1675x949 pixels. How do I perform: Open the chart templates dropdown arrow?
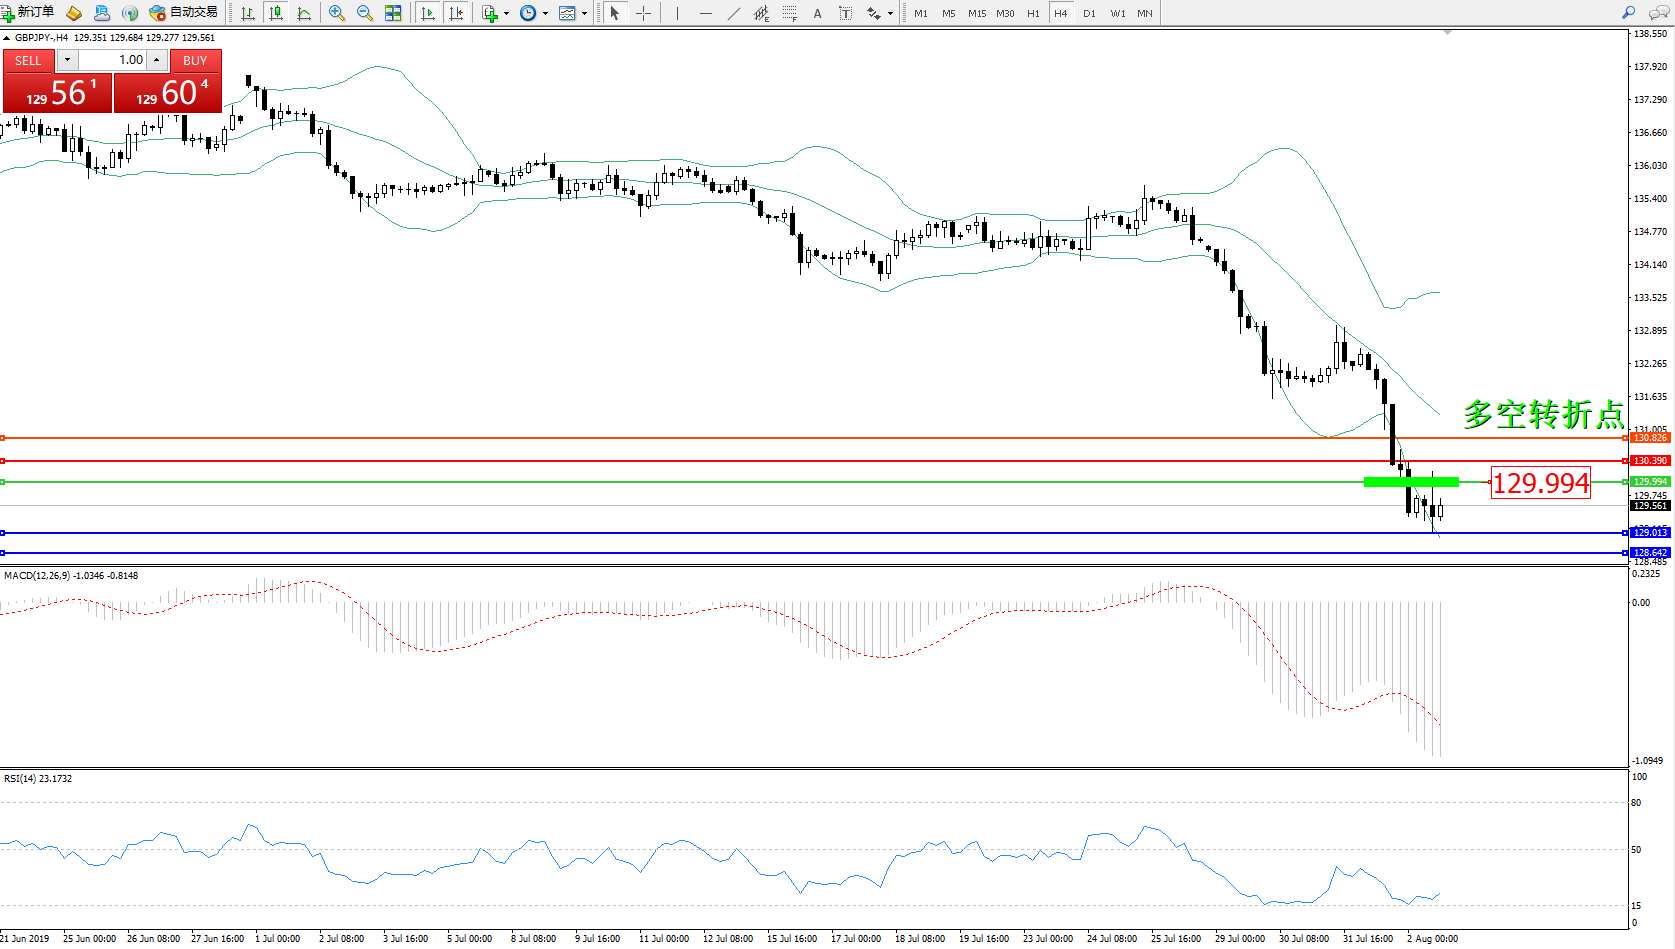pos(585,14)
